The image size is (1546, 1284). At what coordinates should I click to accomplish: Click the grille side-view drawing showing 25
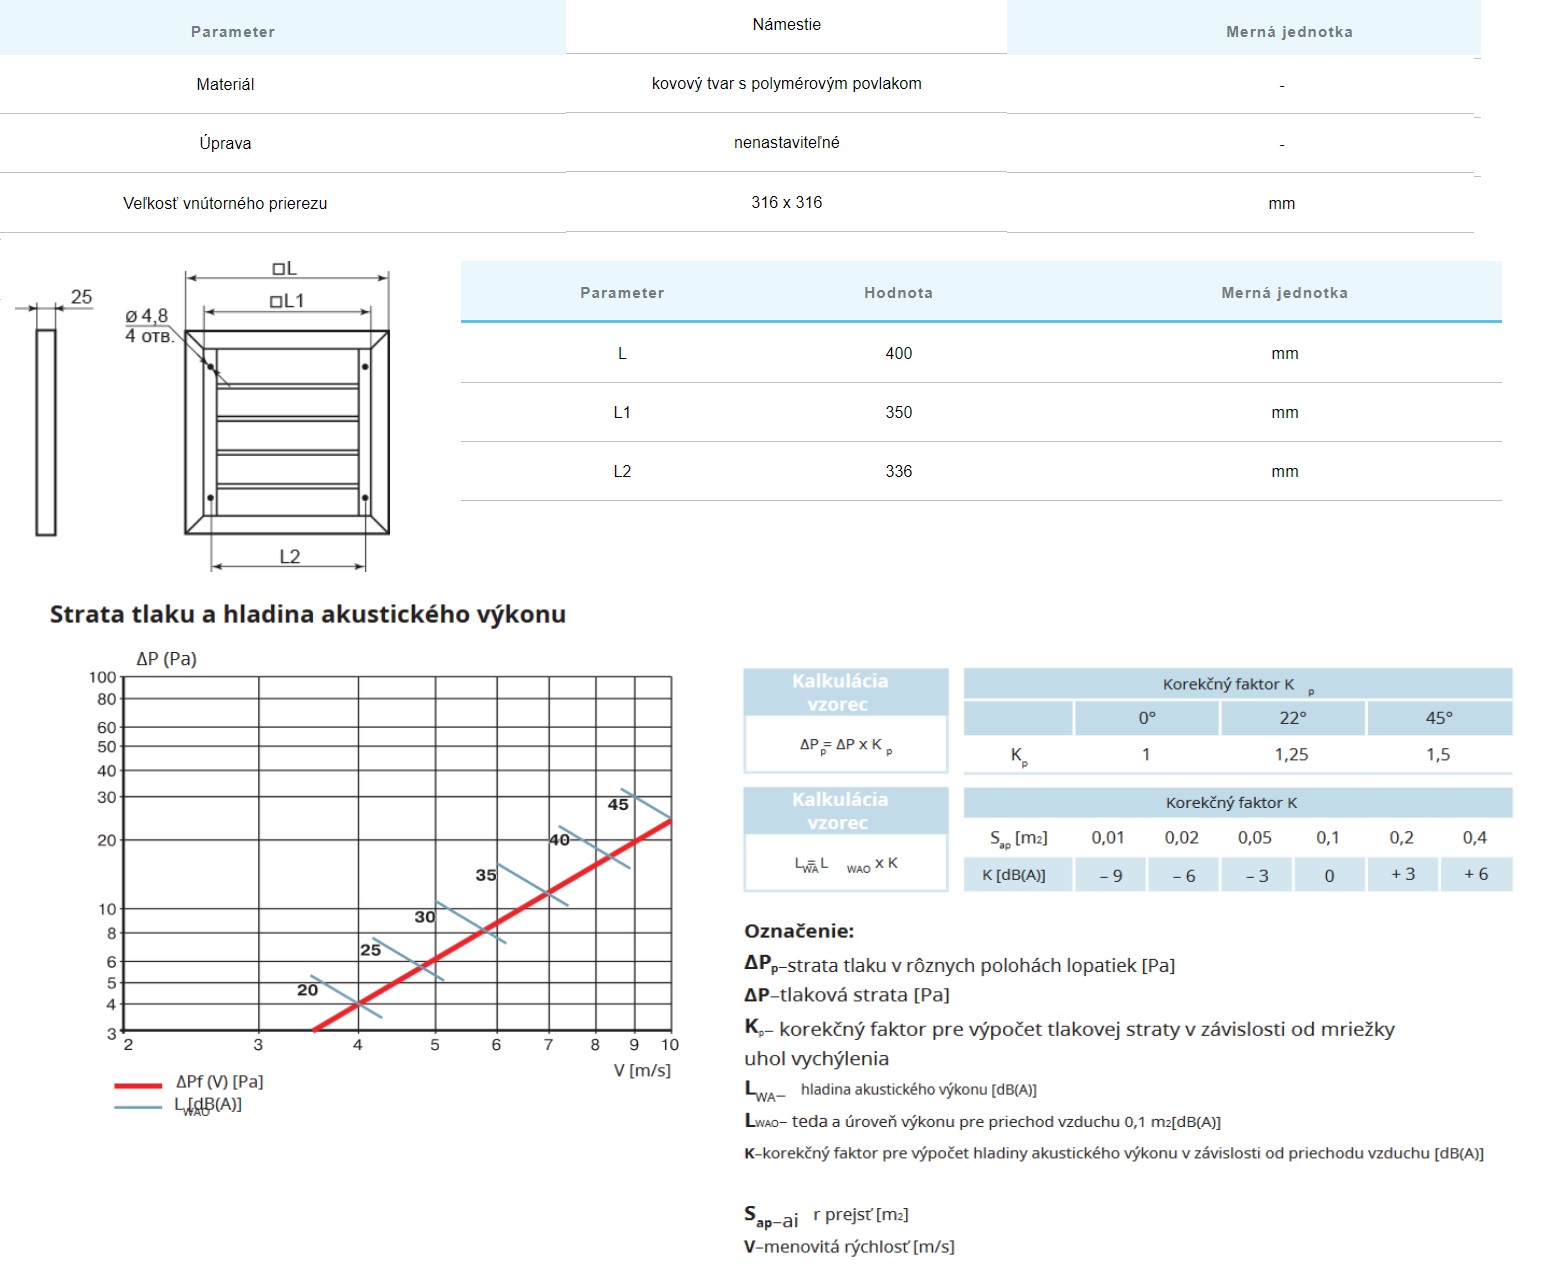[46, 432]
